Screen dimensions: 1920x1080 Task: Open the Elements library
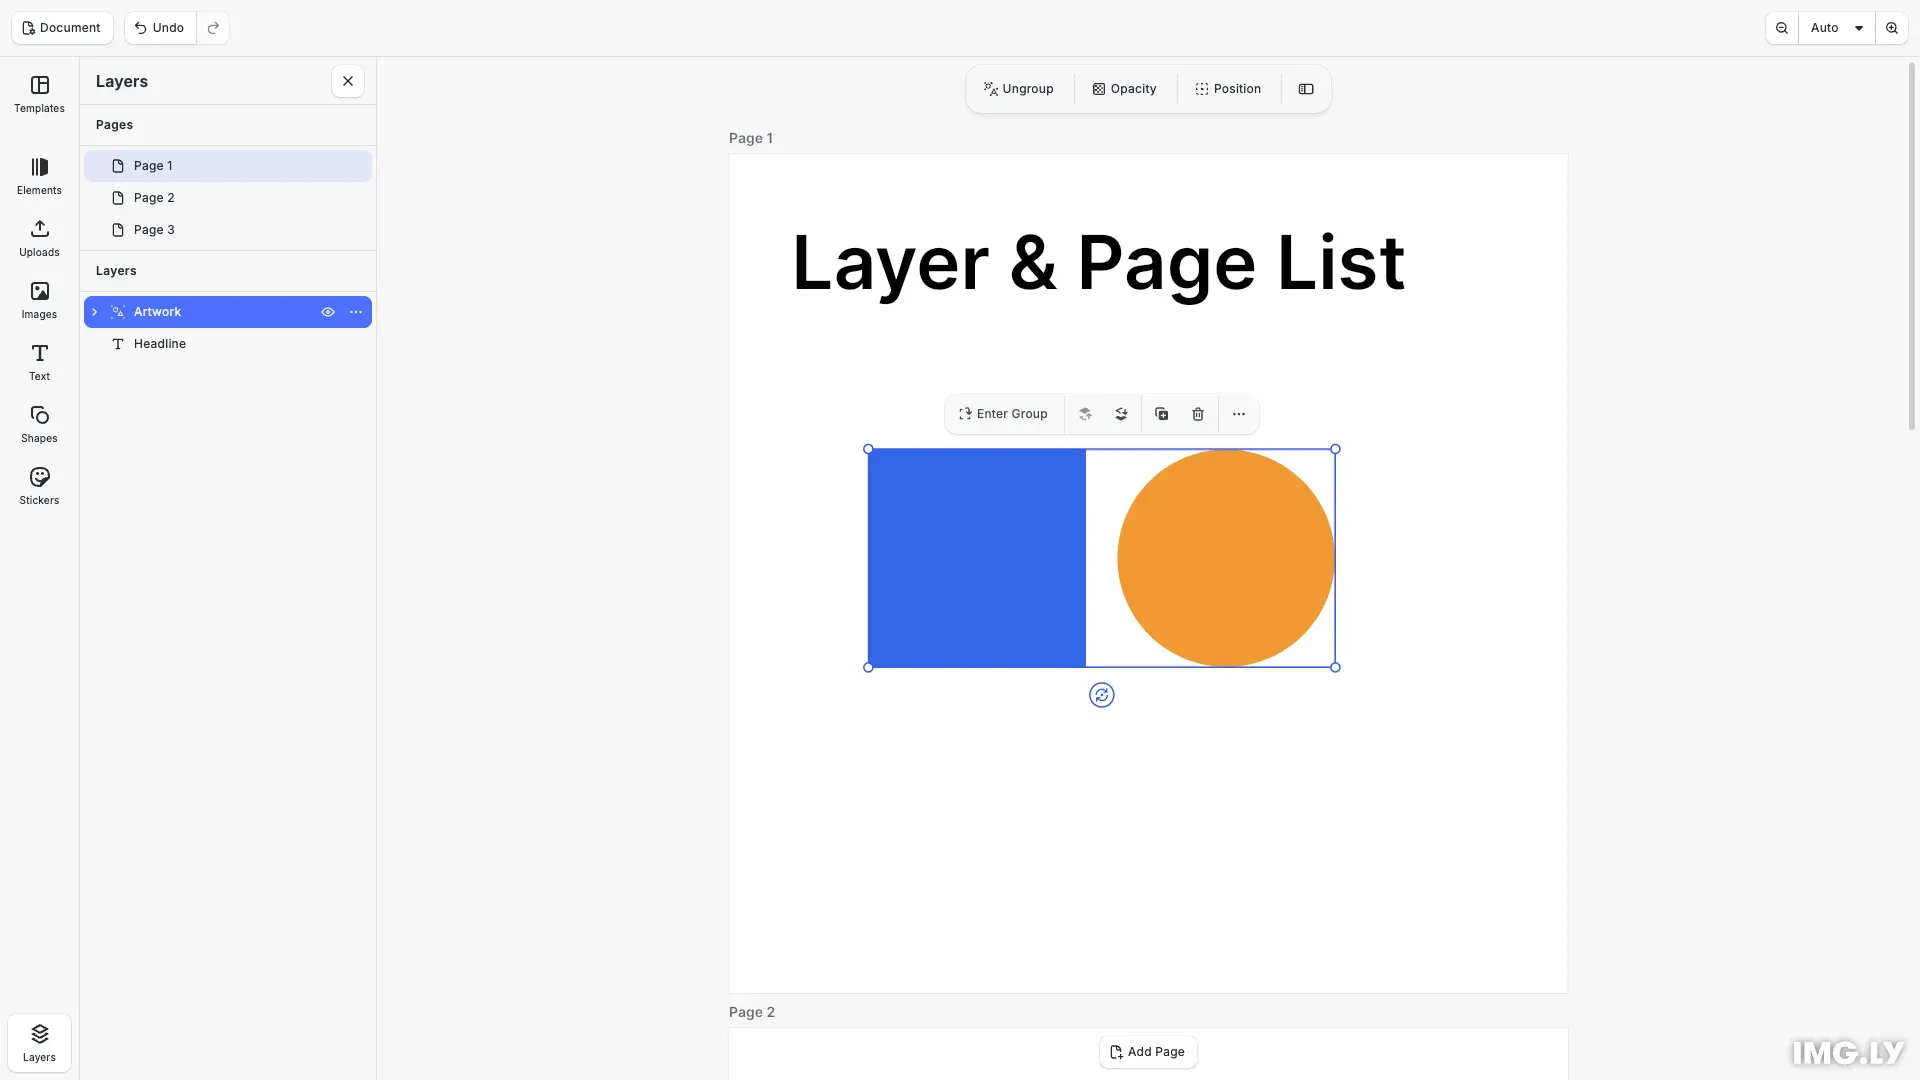(39, 177)
